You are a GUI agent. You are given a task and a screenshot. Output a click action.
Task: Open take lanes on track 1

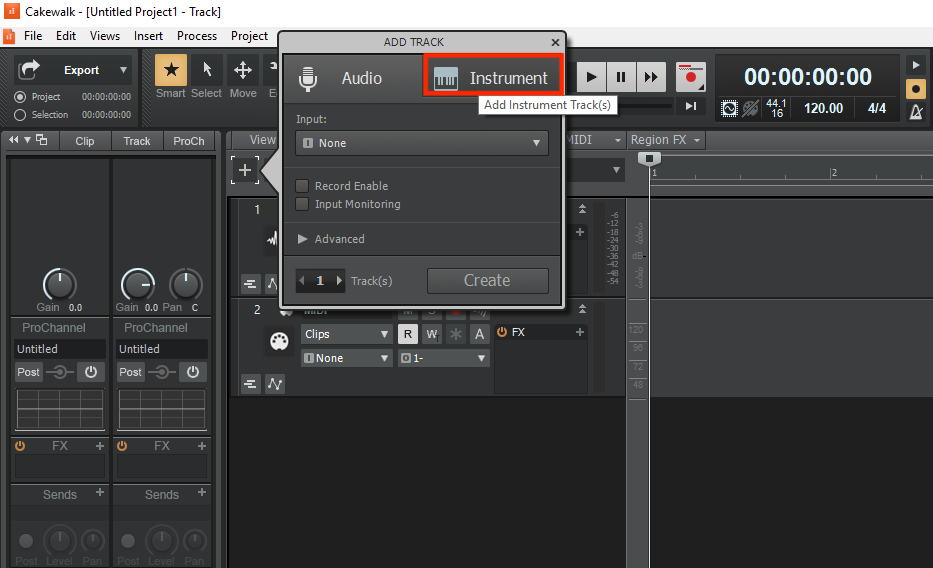[x=251, y=284]
